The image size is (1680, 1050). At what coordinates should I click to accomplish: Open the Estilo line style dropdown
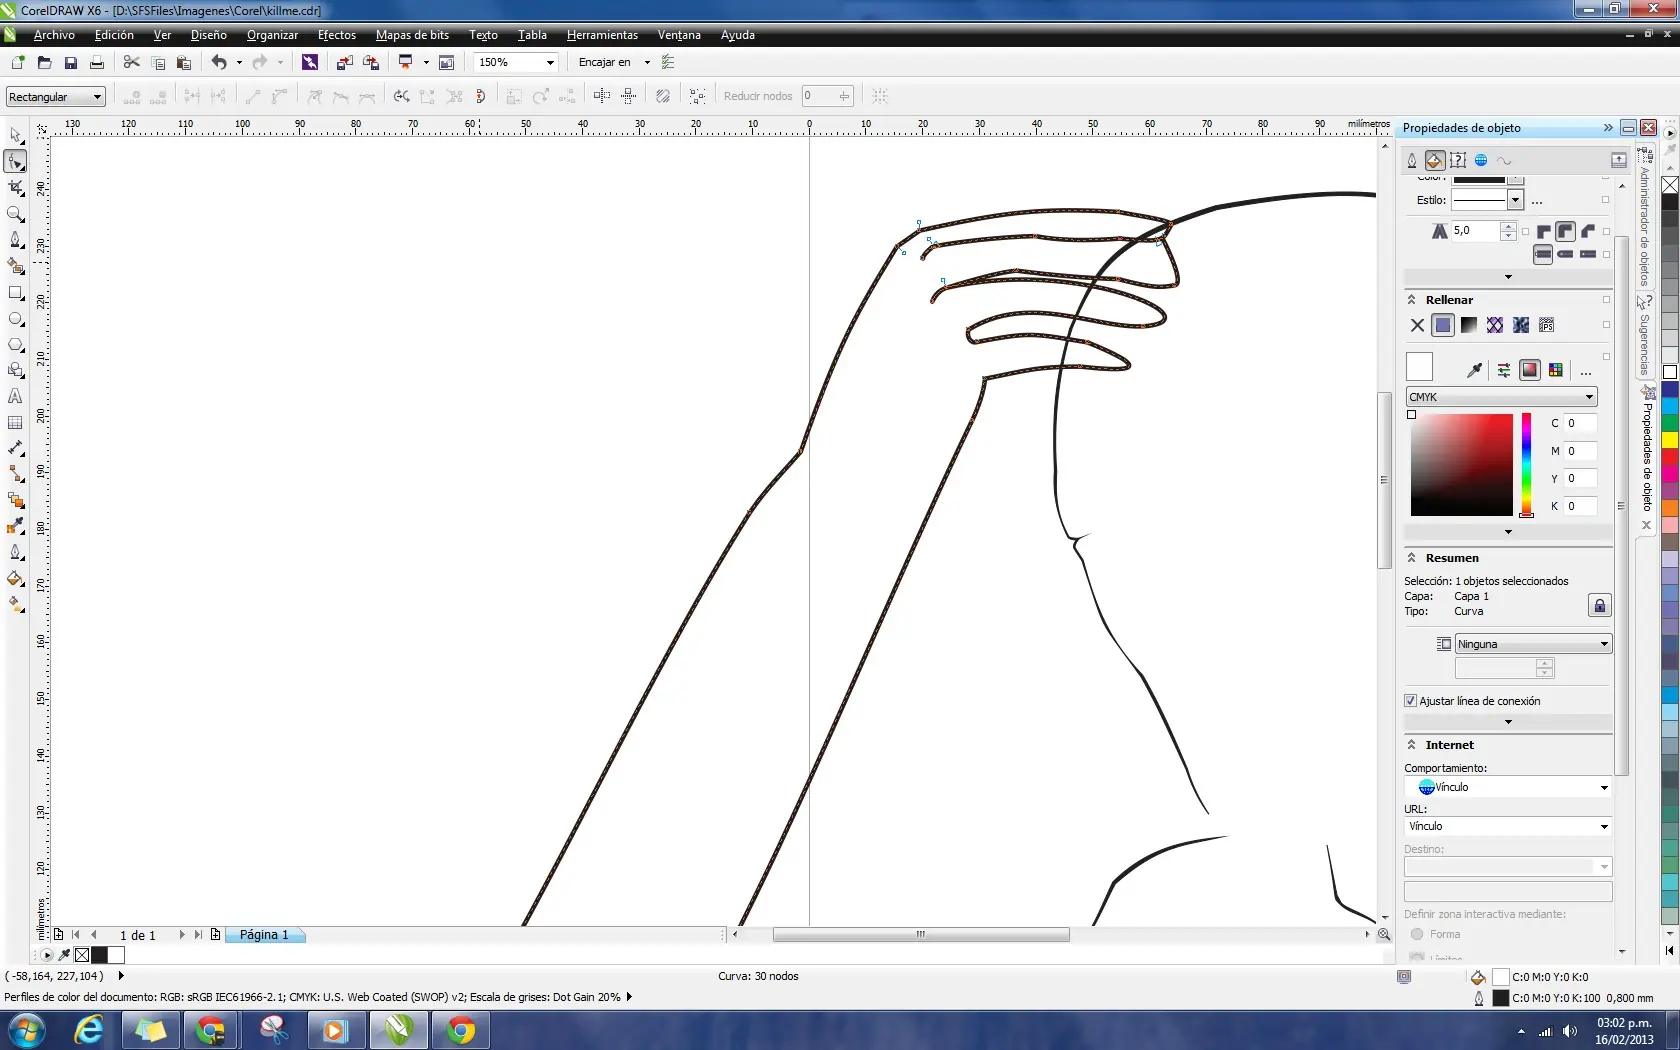[1516, 200]
